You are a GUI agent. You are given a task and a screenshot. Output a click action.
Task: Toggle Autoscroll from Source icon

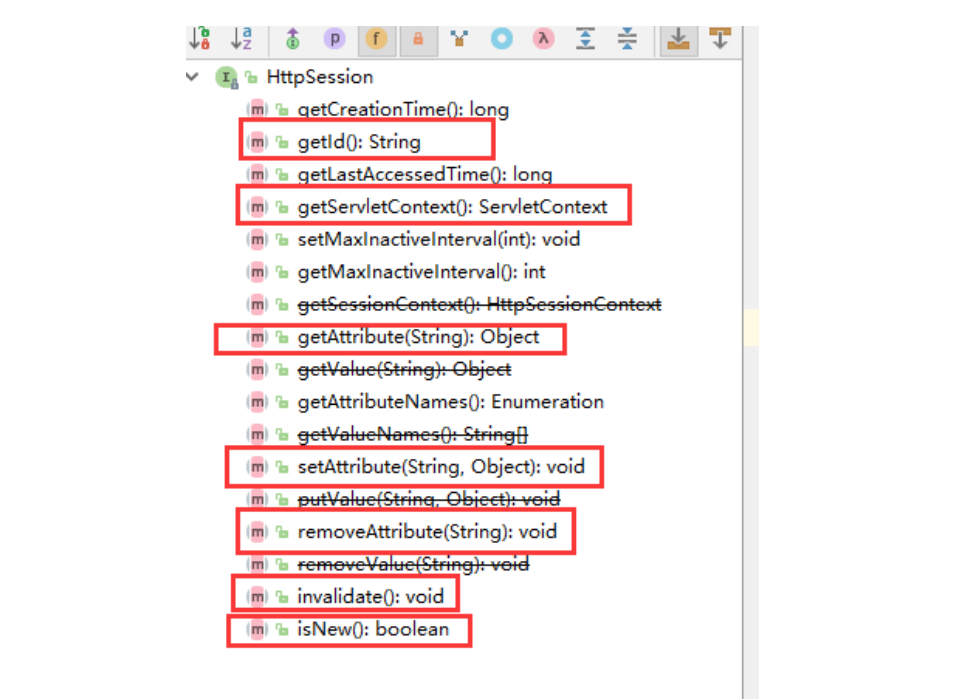(720, 38)
